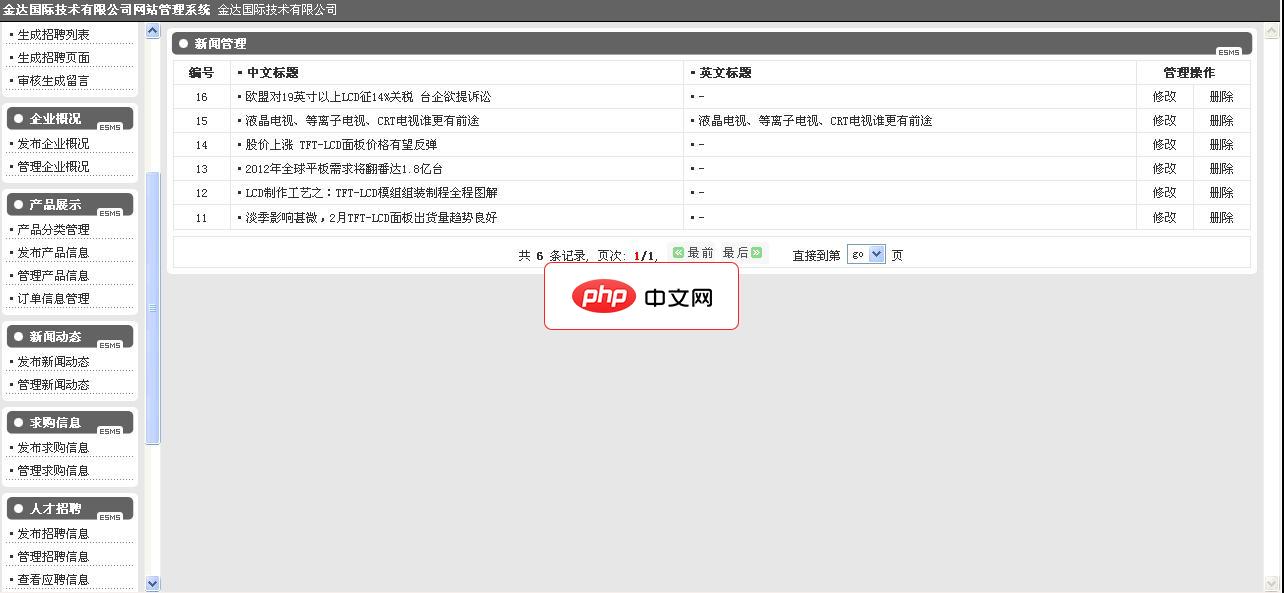The height and width of the screenshot is (593, 1284).
Task: Click Chinese title cell of news item 15
Action: [457, 121]
